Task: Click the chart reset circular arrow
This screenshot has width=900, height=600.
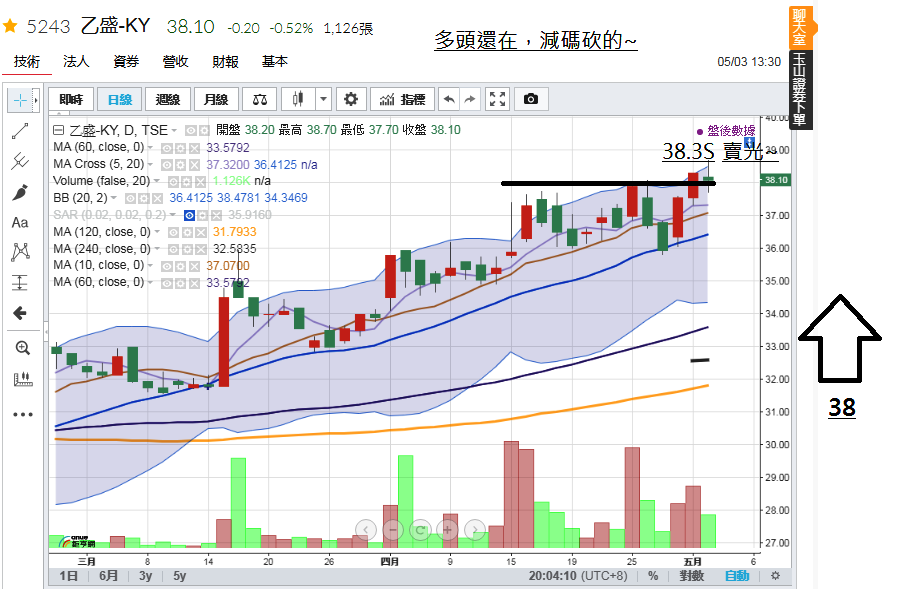Action: click(420, 529)
